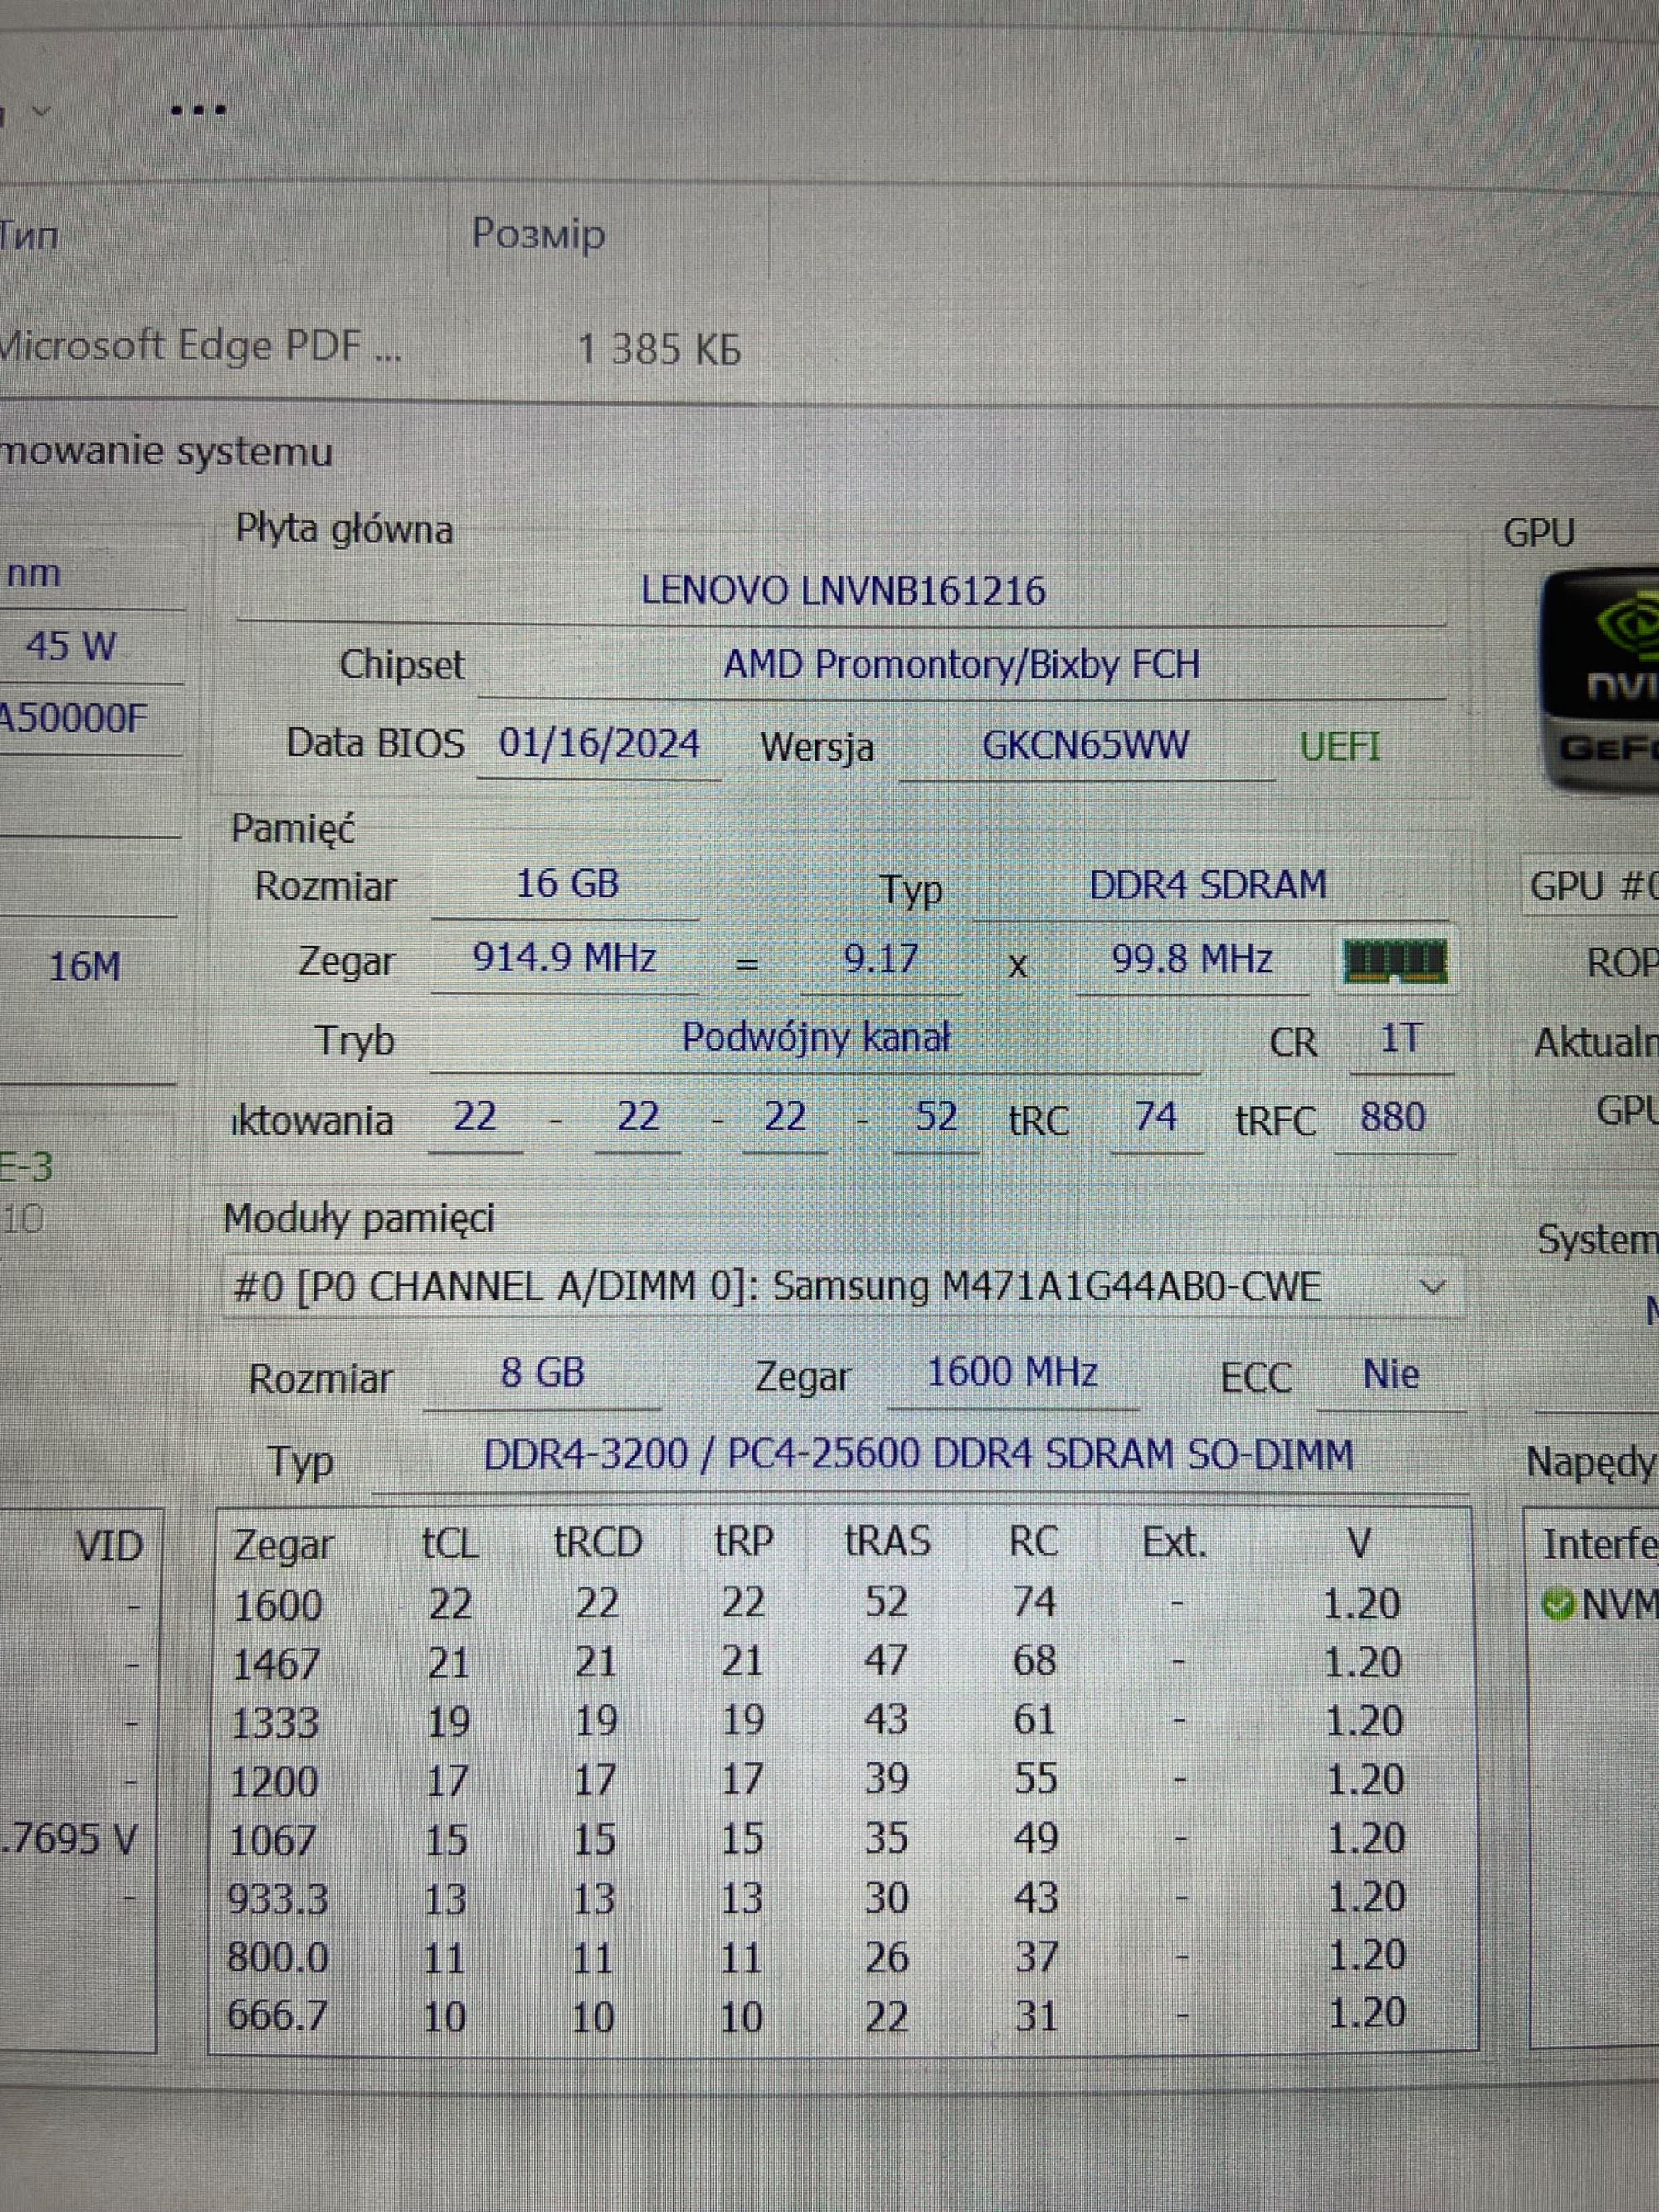
Task: Click the DDR4 SDRAM memory type value
Action: click(x=1207, y=885)
